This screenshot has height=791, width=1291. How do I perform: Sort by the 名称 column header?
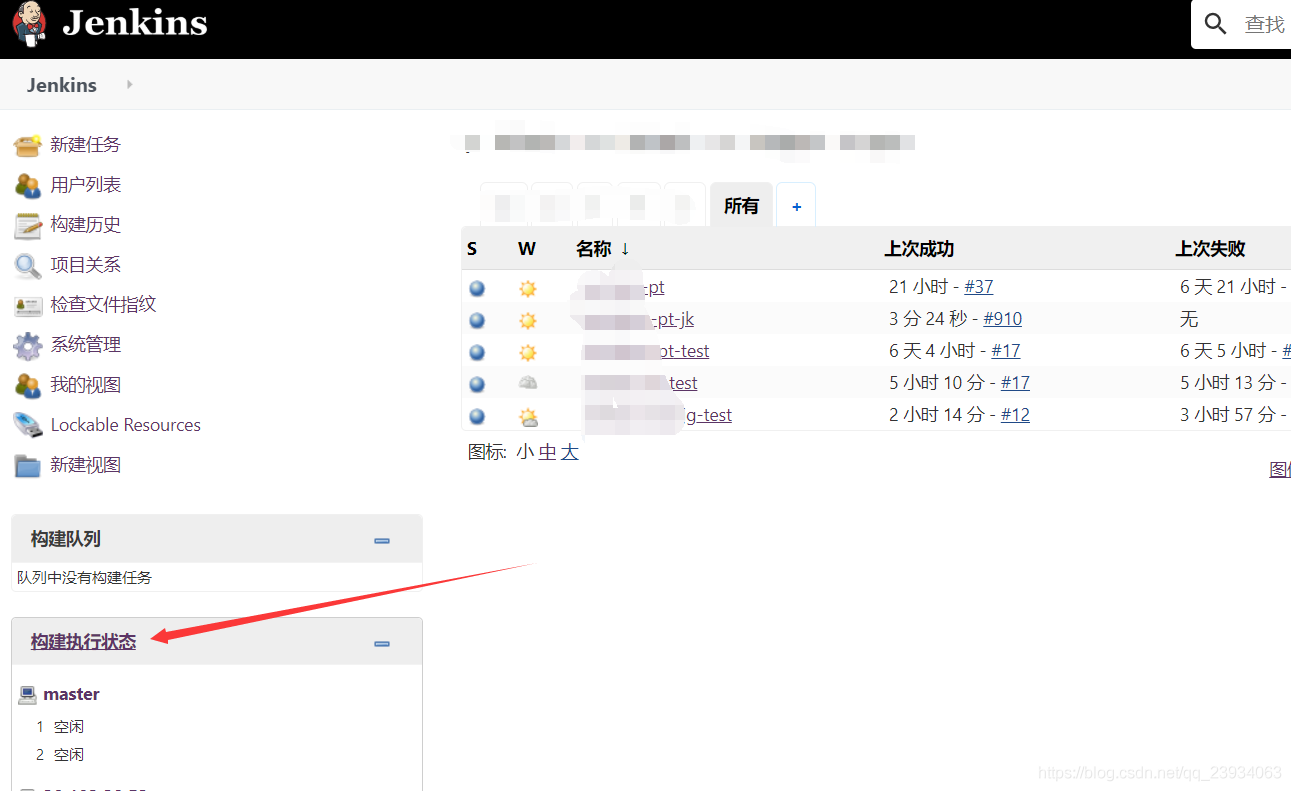point(603,249)
